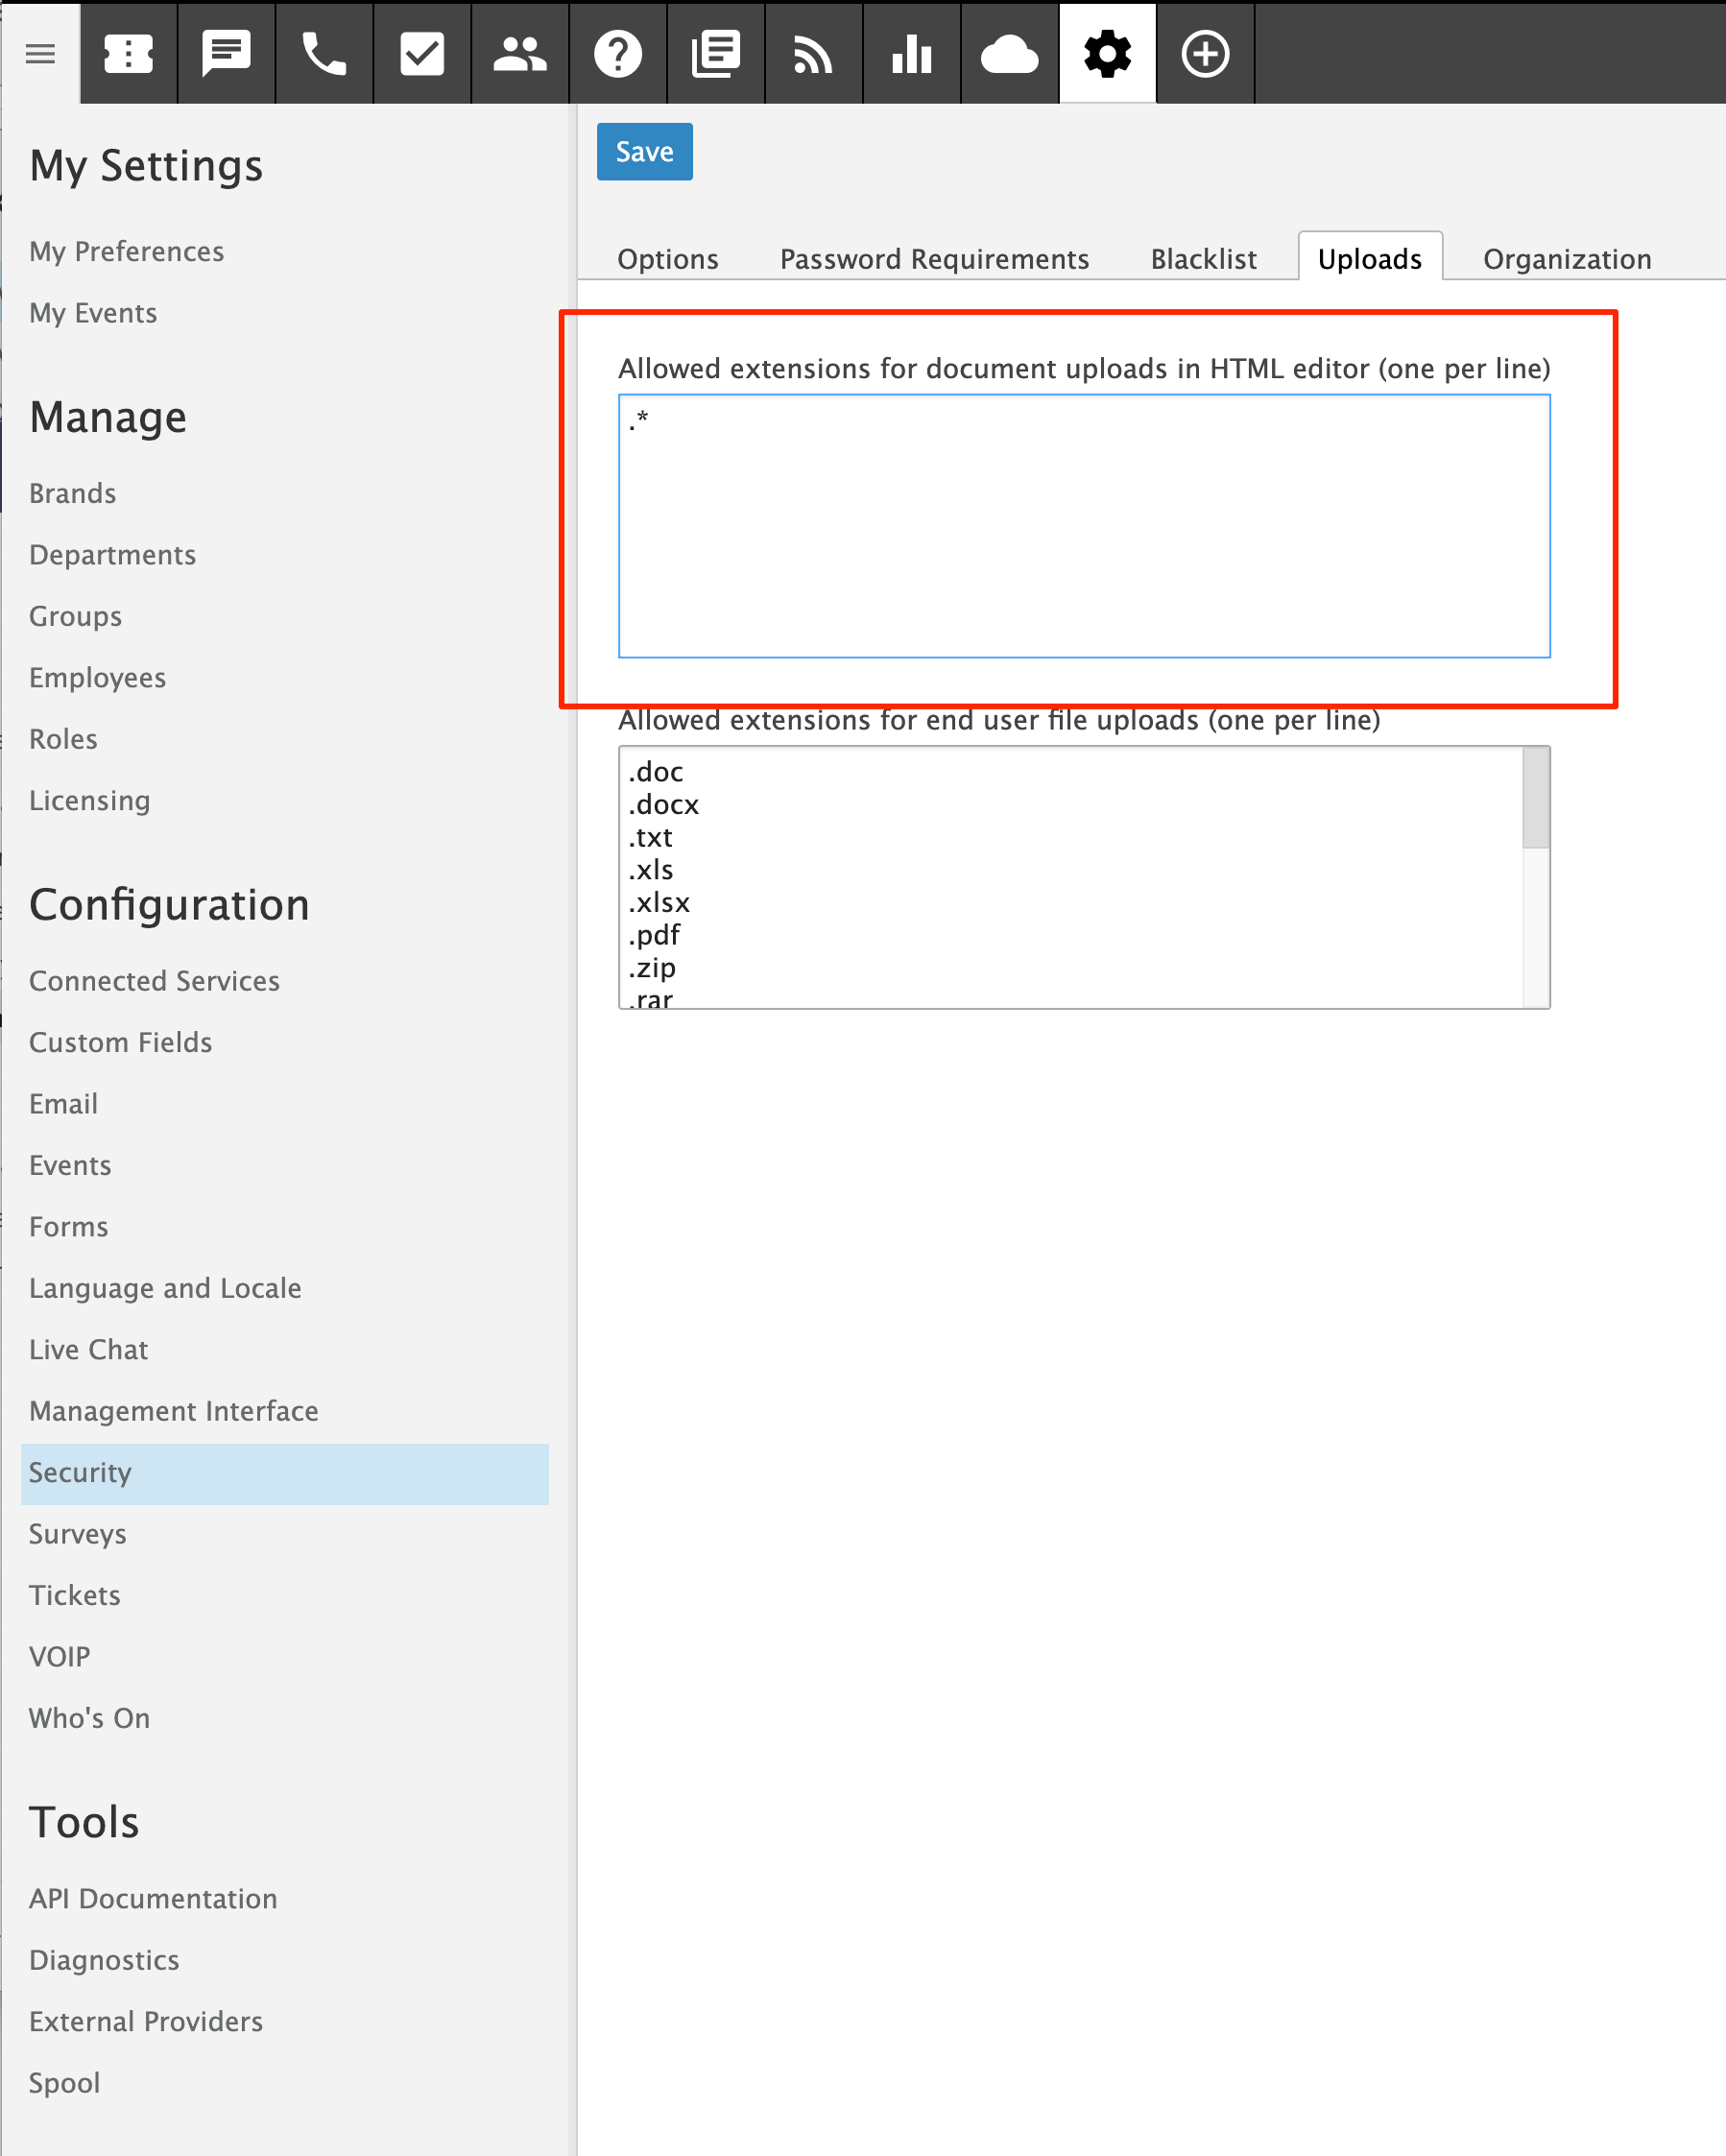Go to Employees in Manage section
The height and width of the screenshot is (2156, 1726).
tap(97, 677)
